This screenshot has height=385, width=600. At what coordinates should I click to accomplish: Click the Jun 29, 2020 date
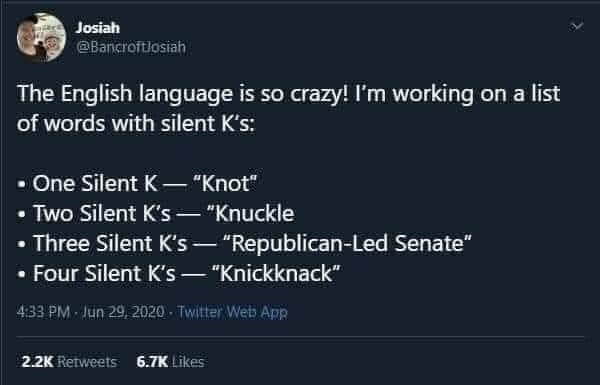point(123,312)
